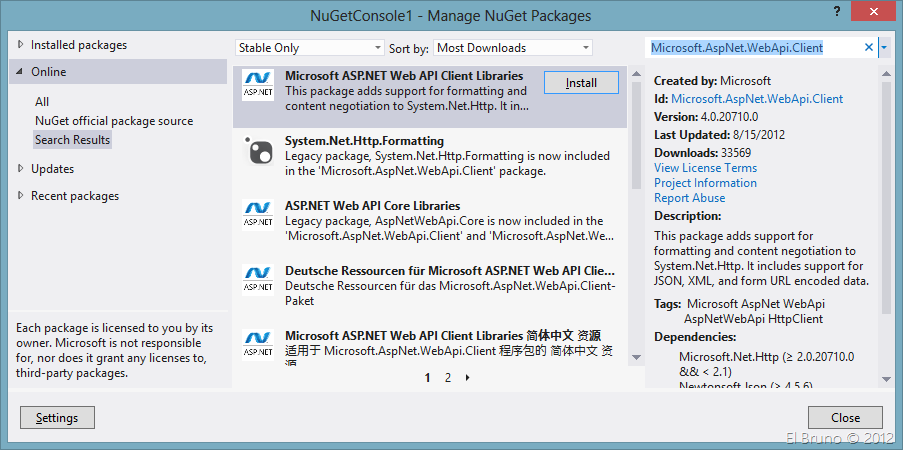Expand the Recent packages section
Viewport: 903px width, 450px height.
click(22, 196)
